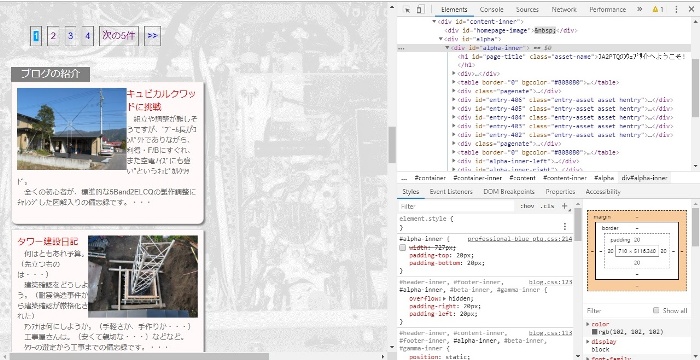The width and height of the screenshot is (700, 360).
Task: Click the ellipsis beside the selected alpha-inner node
Action: pos(401,48)
